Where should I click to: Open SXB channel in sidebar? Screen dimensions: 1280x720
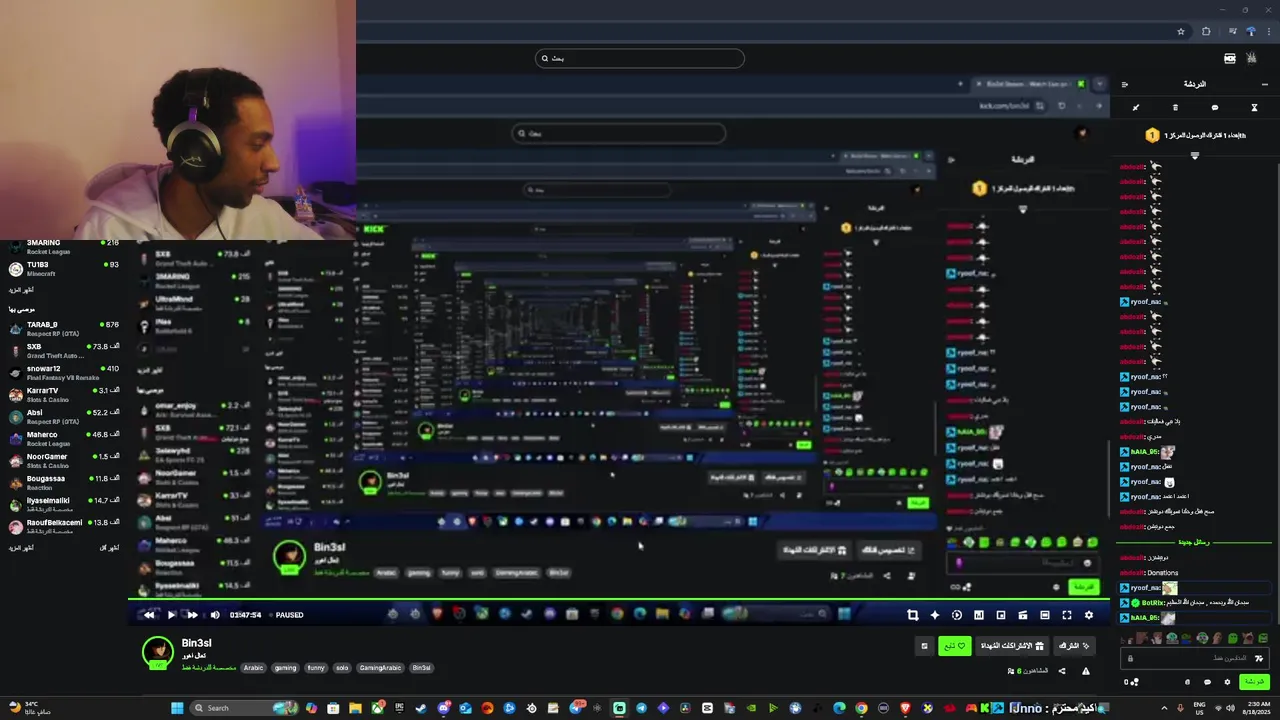[x=62, y=351]
